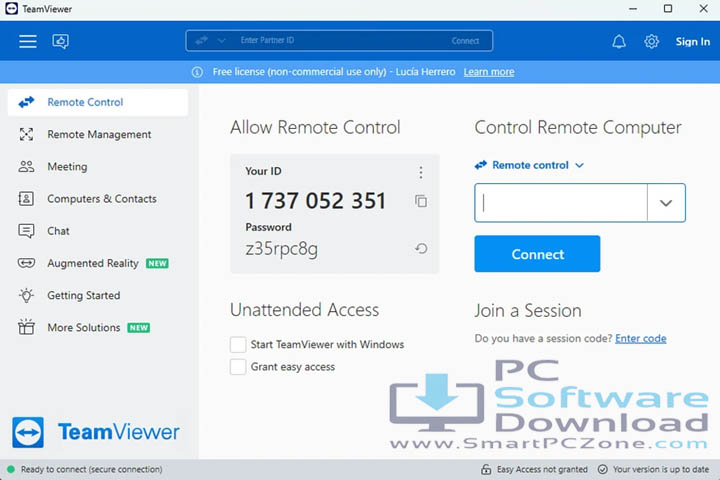Click the Enter Partner ID field in top bar

[340, 40]
